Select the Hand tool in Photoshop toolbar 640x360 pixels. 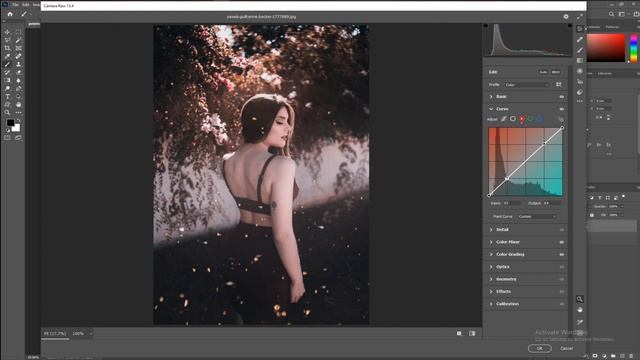(18, 104)
